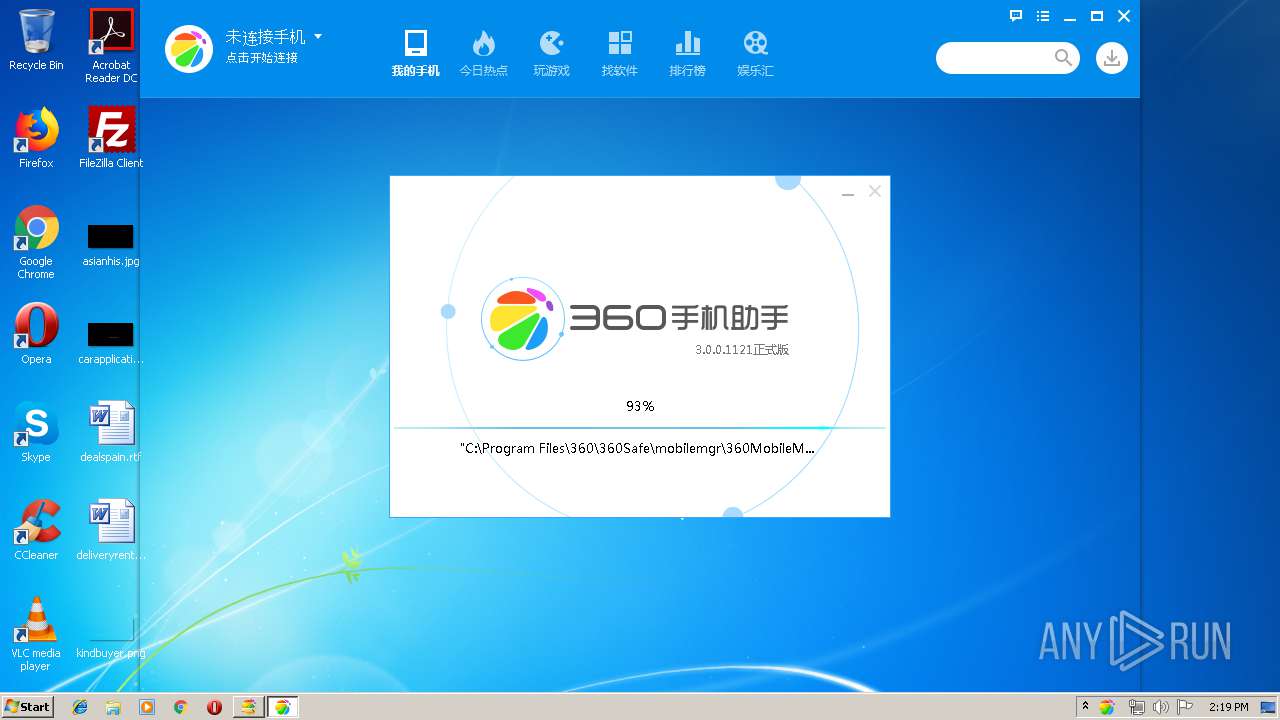The image size is (1280, 720).
Task: Expand the 未连接手机 dropdown arrow
Action: [318, 37]
